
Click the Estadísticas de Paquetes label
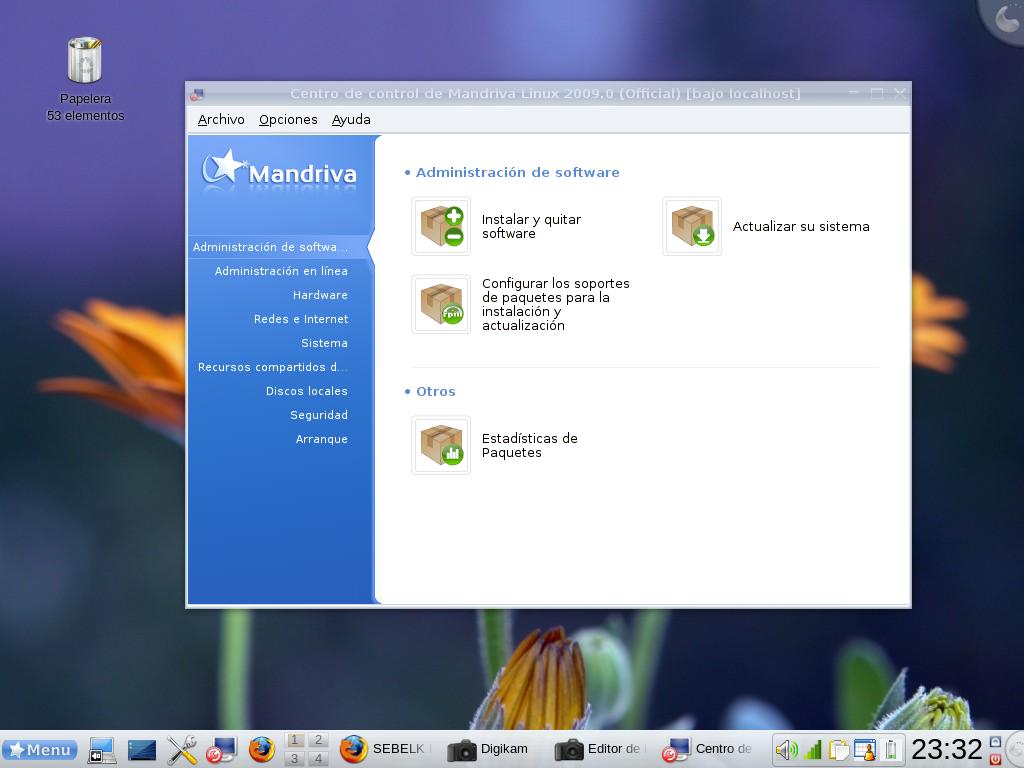[x=530, y=445]
